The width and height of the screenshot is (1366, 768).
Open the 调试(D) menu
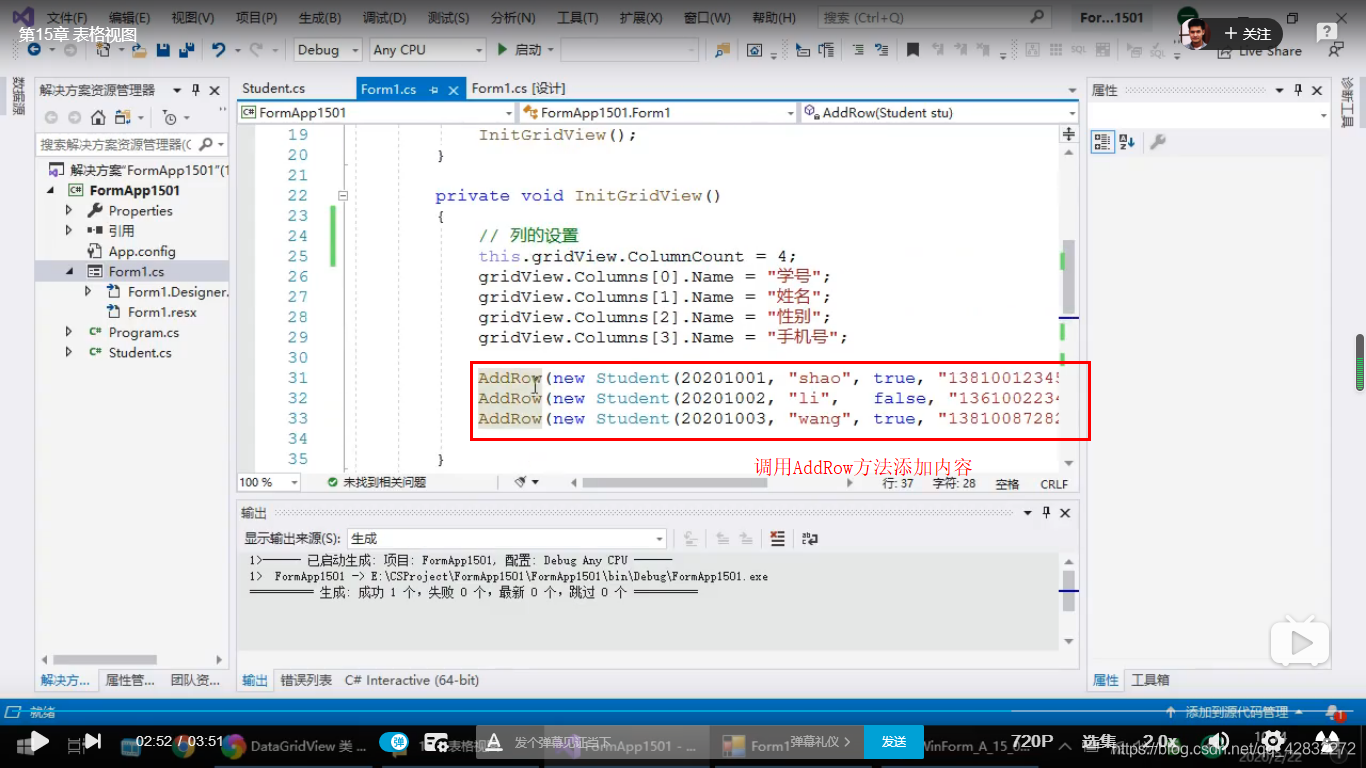click(384, 18)
